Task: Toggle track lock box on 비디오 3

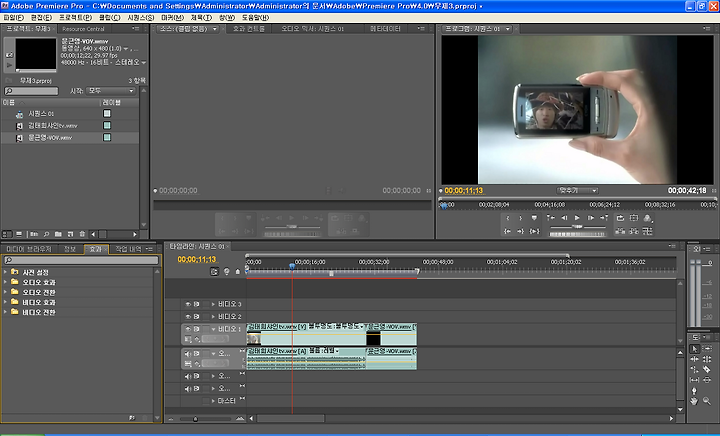Action: pyautogui.click(x=206, y=304)
